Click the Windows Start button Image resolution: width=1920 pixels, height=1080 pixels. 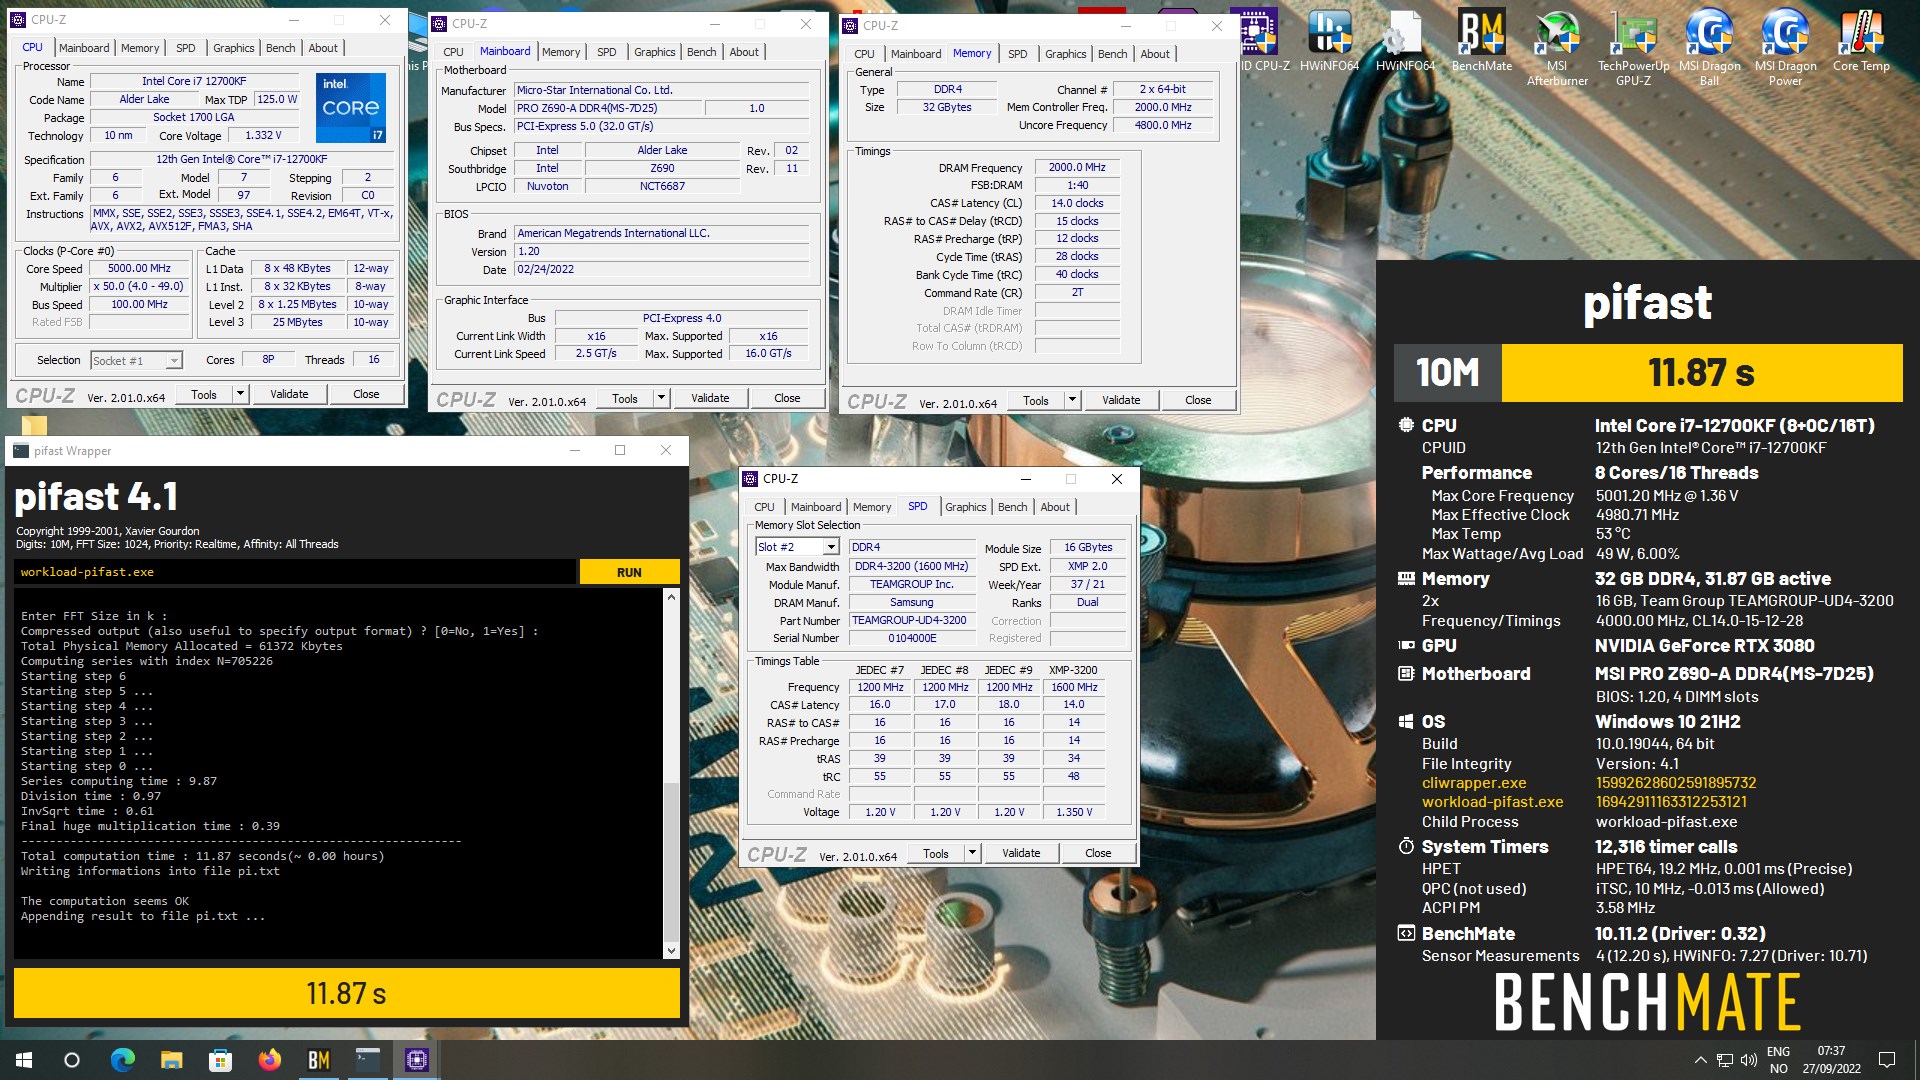tap(24, 1060)
